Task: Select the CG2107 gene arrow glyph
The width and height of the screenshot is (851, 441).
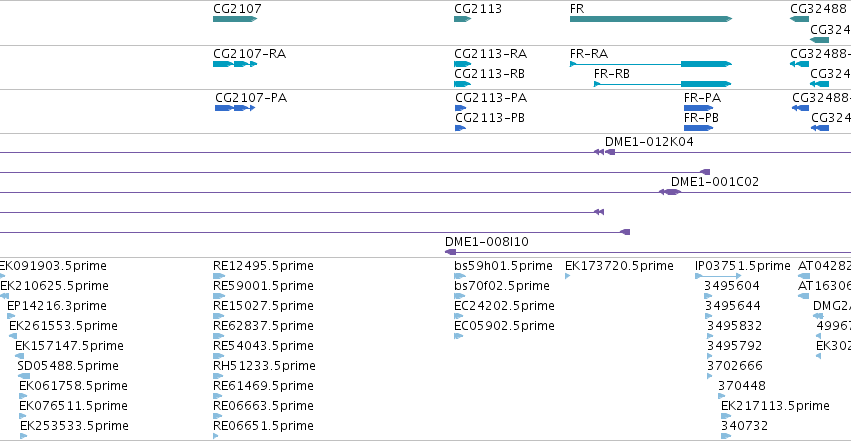Action: [235, 19]
